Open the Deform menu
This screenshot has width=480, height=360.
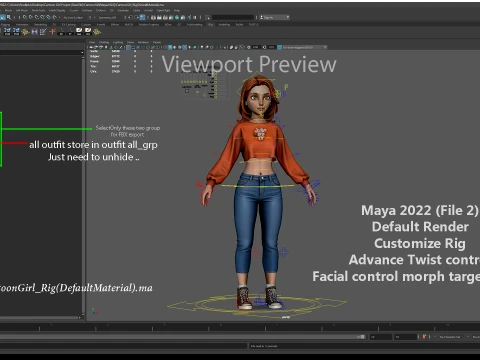(x=101, y=10)
